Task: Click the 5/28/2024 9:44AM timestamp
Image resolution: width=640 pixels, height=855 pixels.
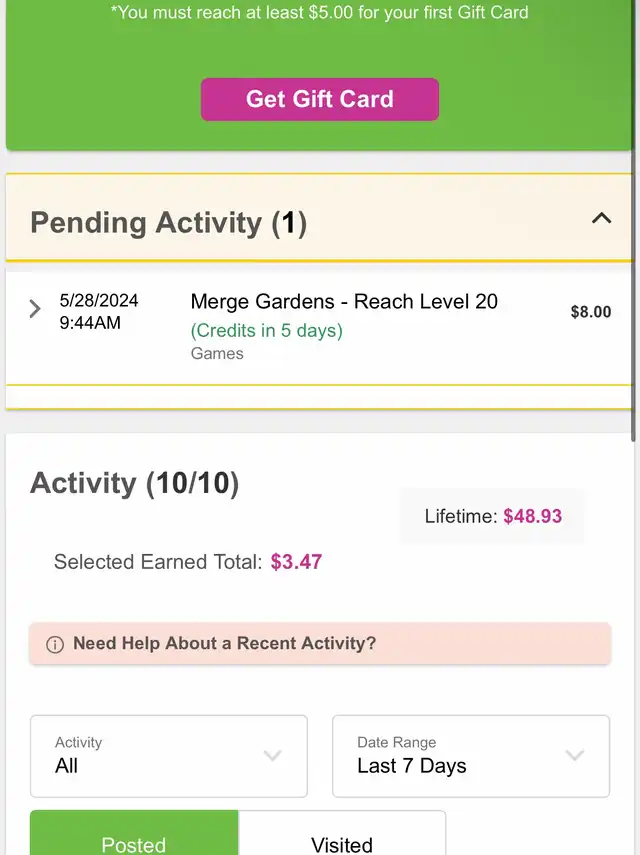Action: click(x=99, y=311)
